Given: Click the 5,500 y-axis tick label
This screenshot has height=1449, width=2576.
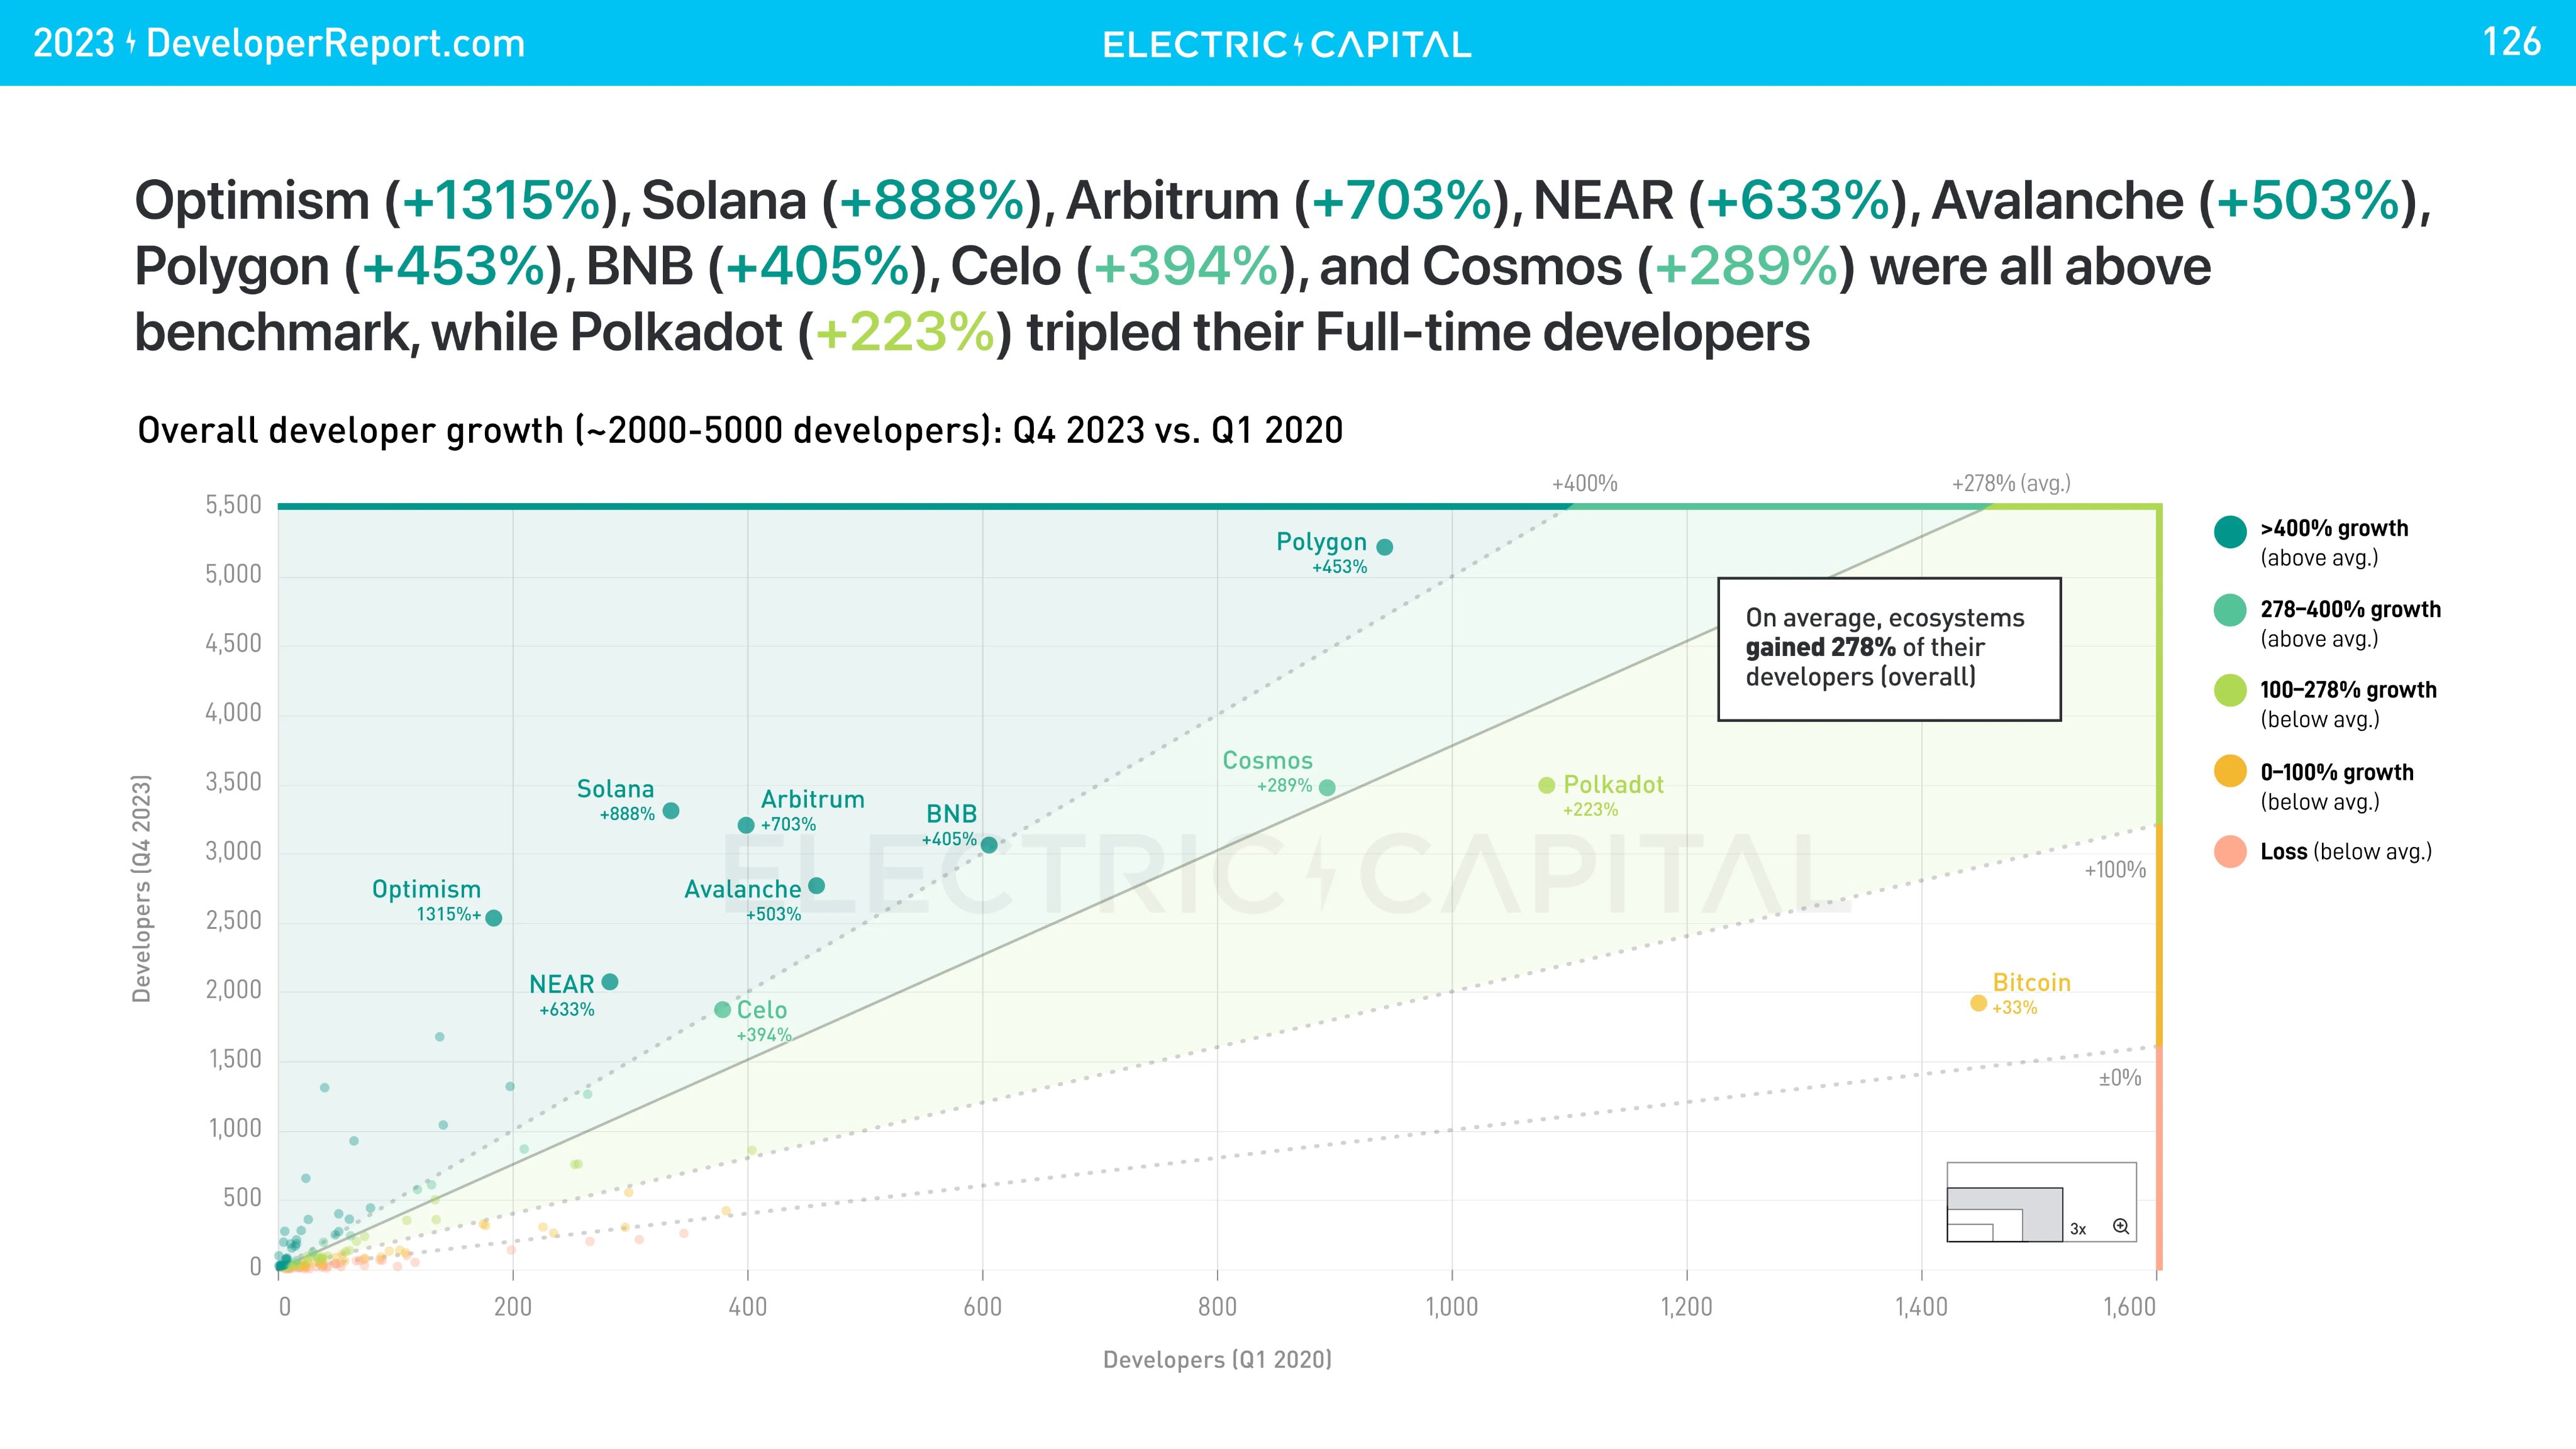Looking at the screenshot, I should click(233, 505).
